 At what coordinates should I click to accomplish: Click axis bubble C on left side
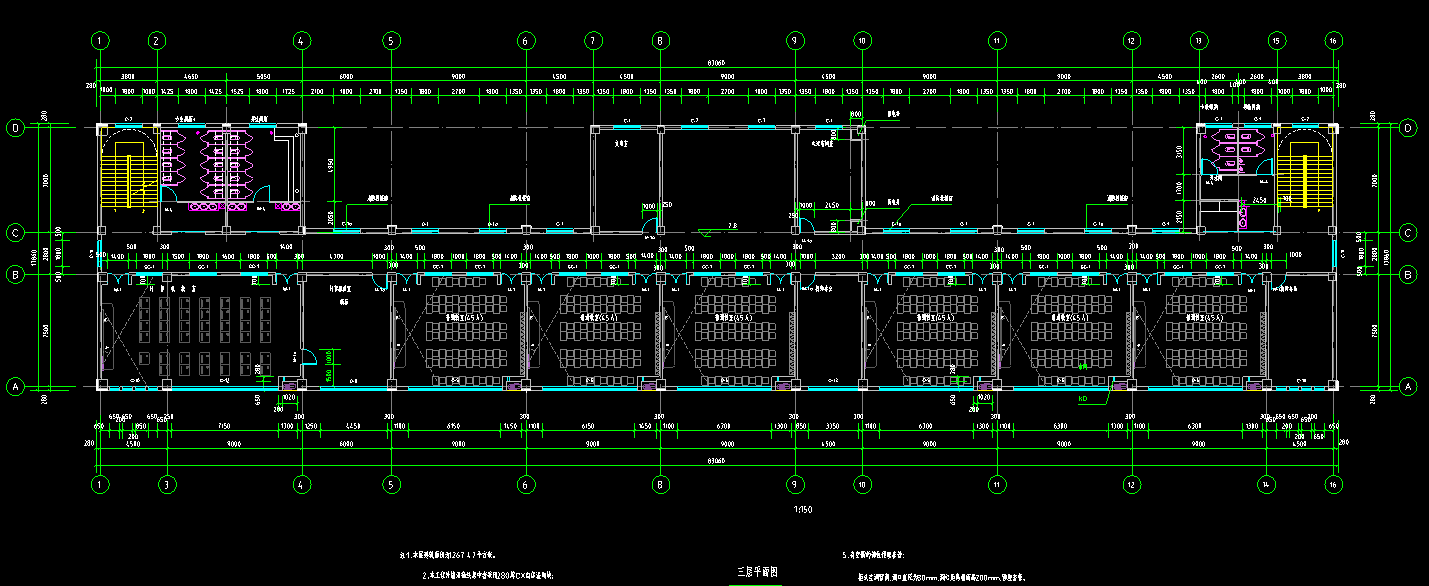point(15,233)
